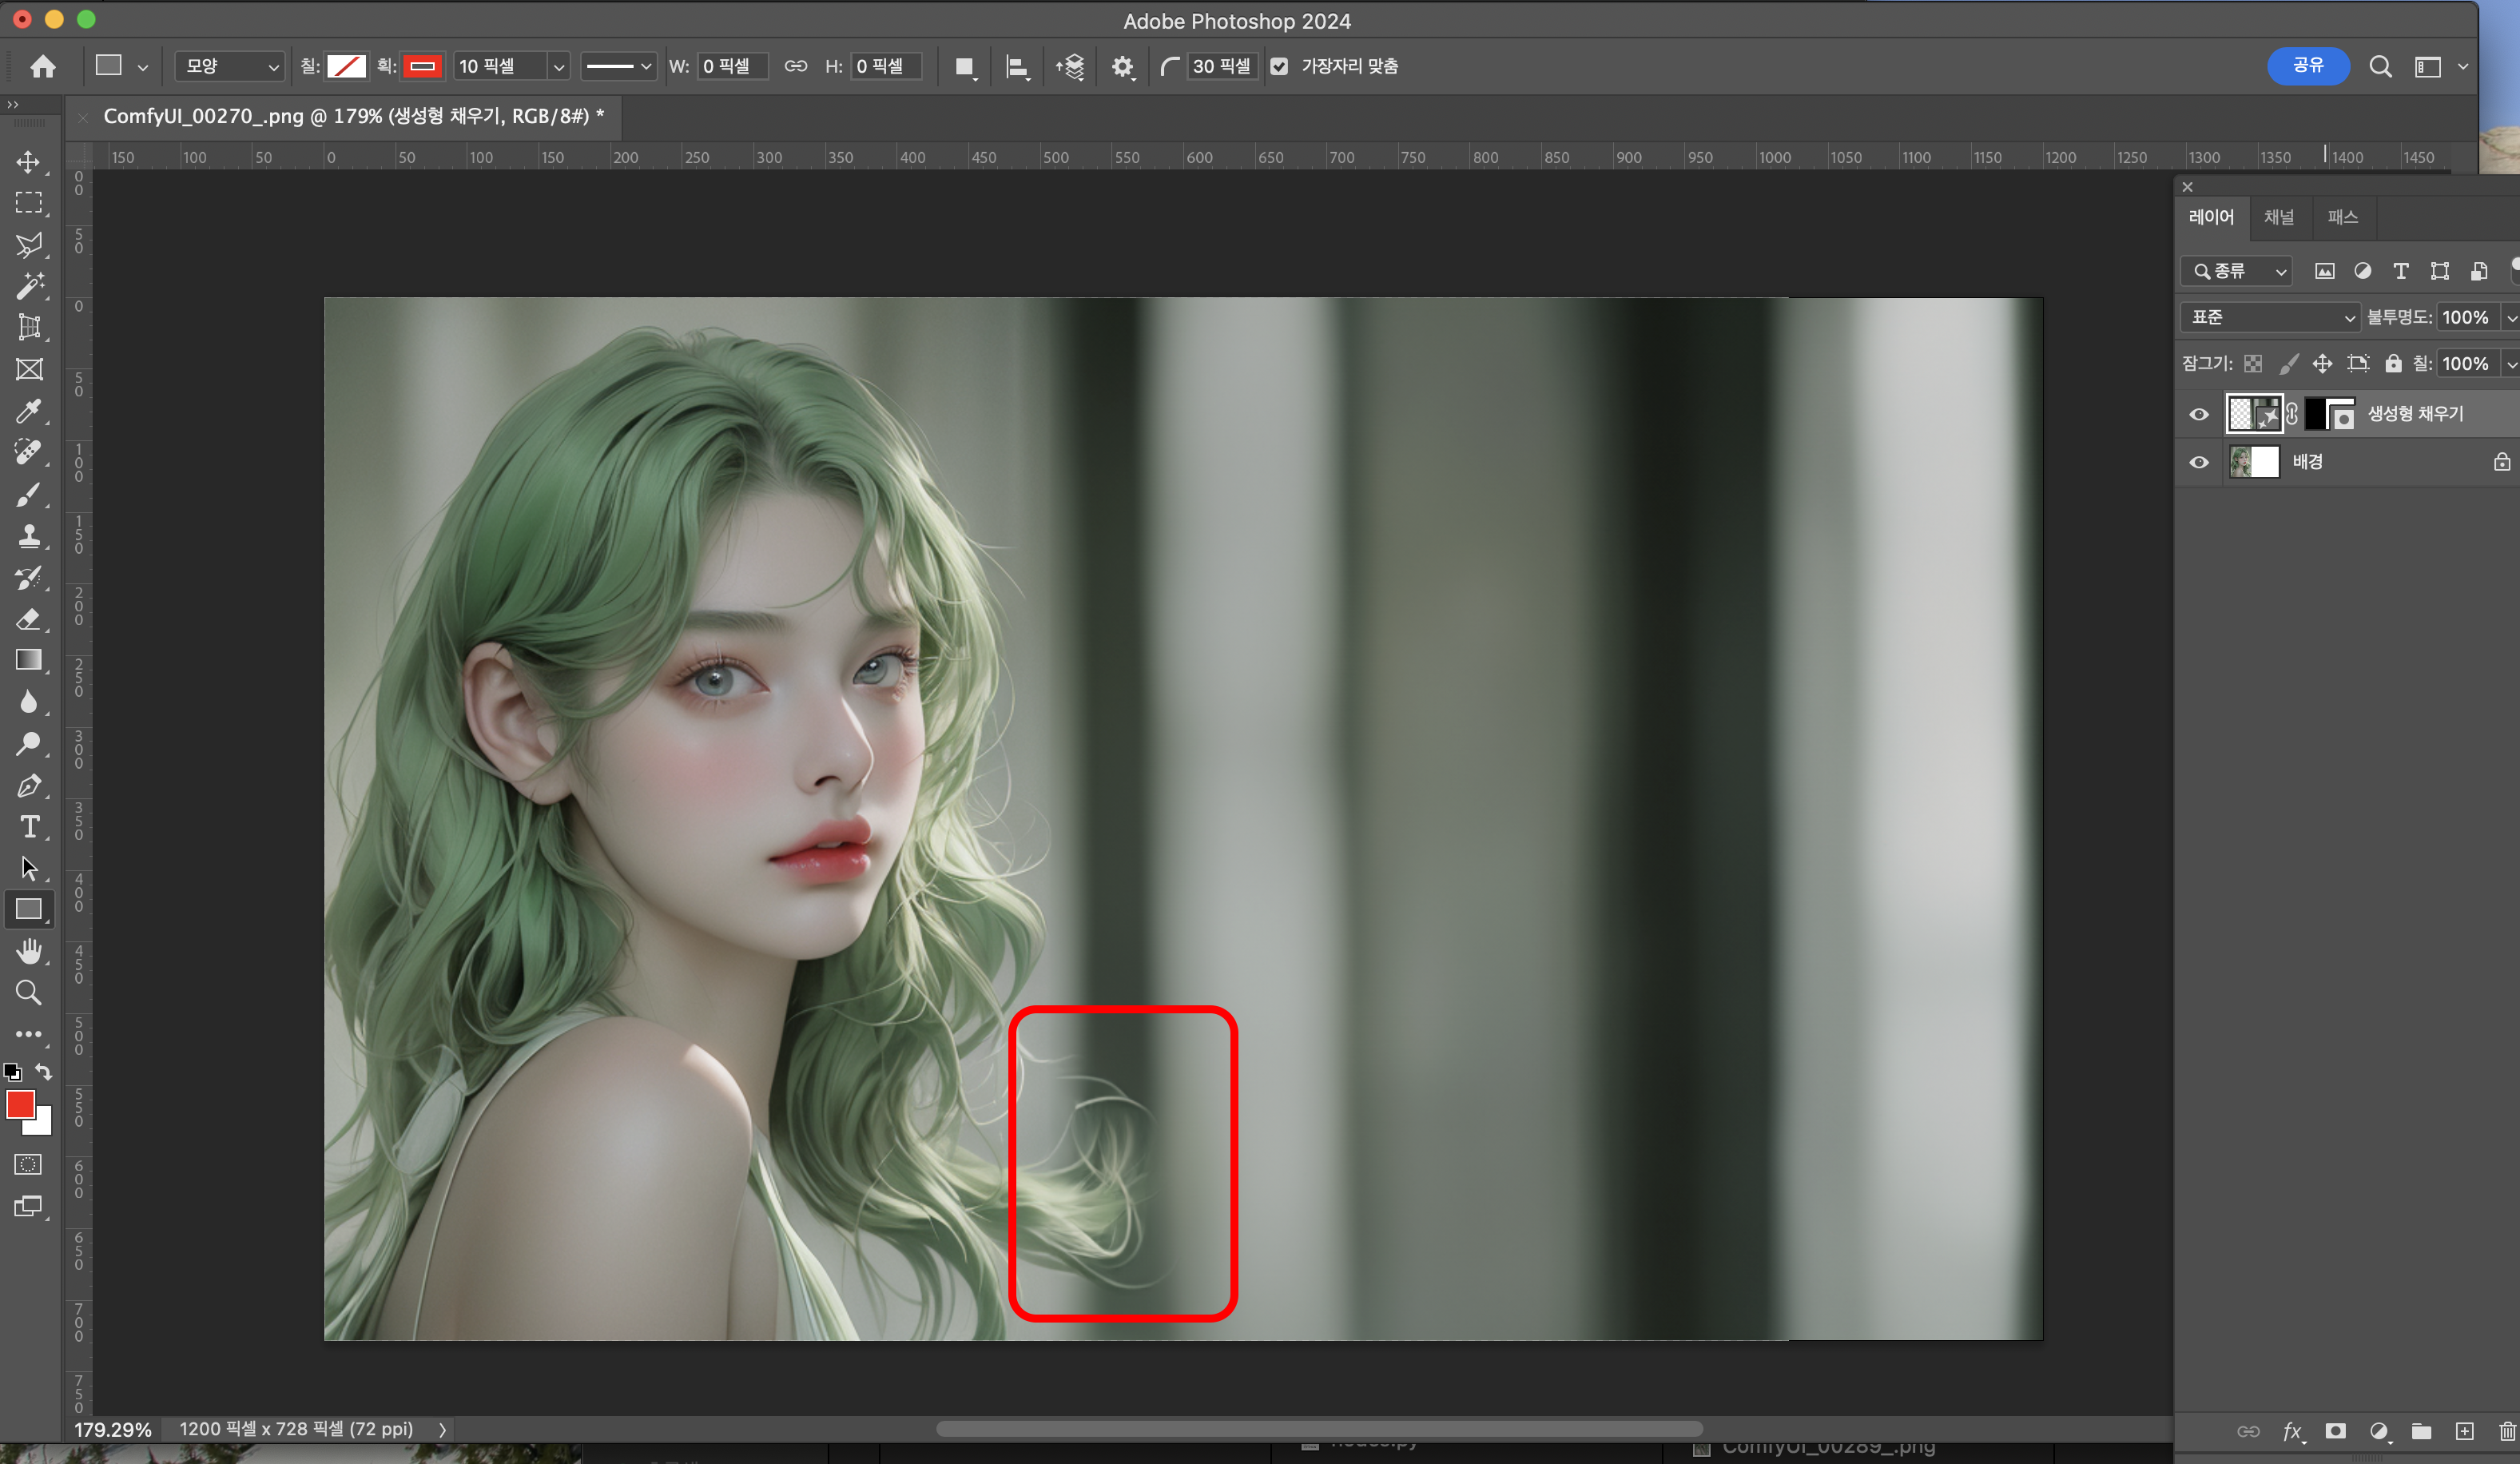Select the Move tool
This screenshot has width=2520, height=1464.
pyautogui.click(x=28, y=162)
